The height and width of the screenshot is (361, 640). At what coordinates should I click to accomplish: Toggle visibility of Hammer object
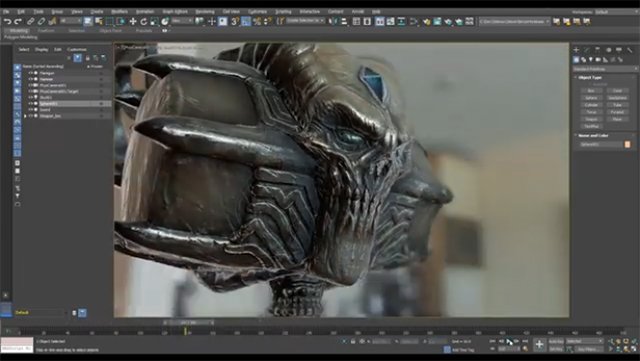[x=31, y=79]
